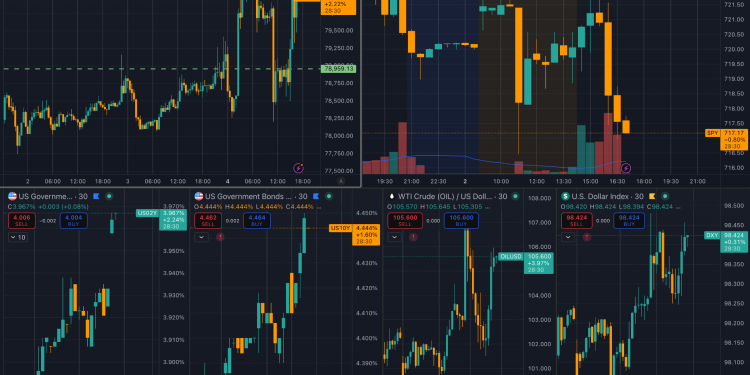Expand the collapsed legend on the Dollar Index chart
The image size is (750, 375).
tap(568, 237)
